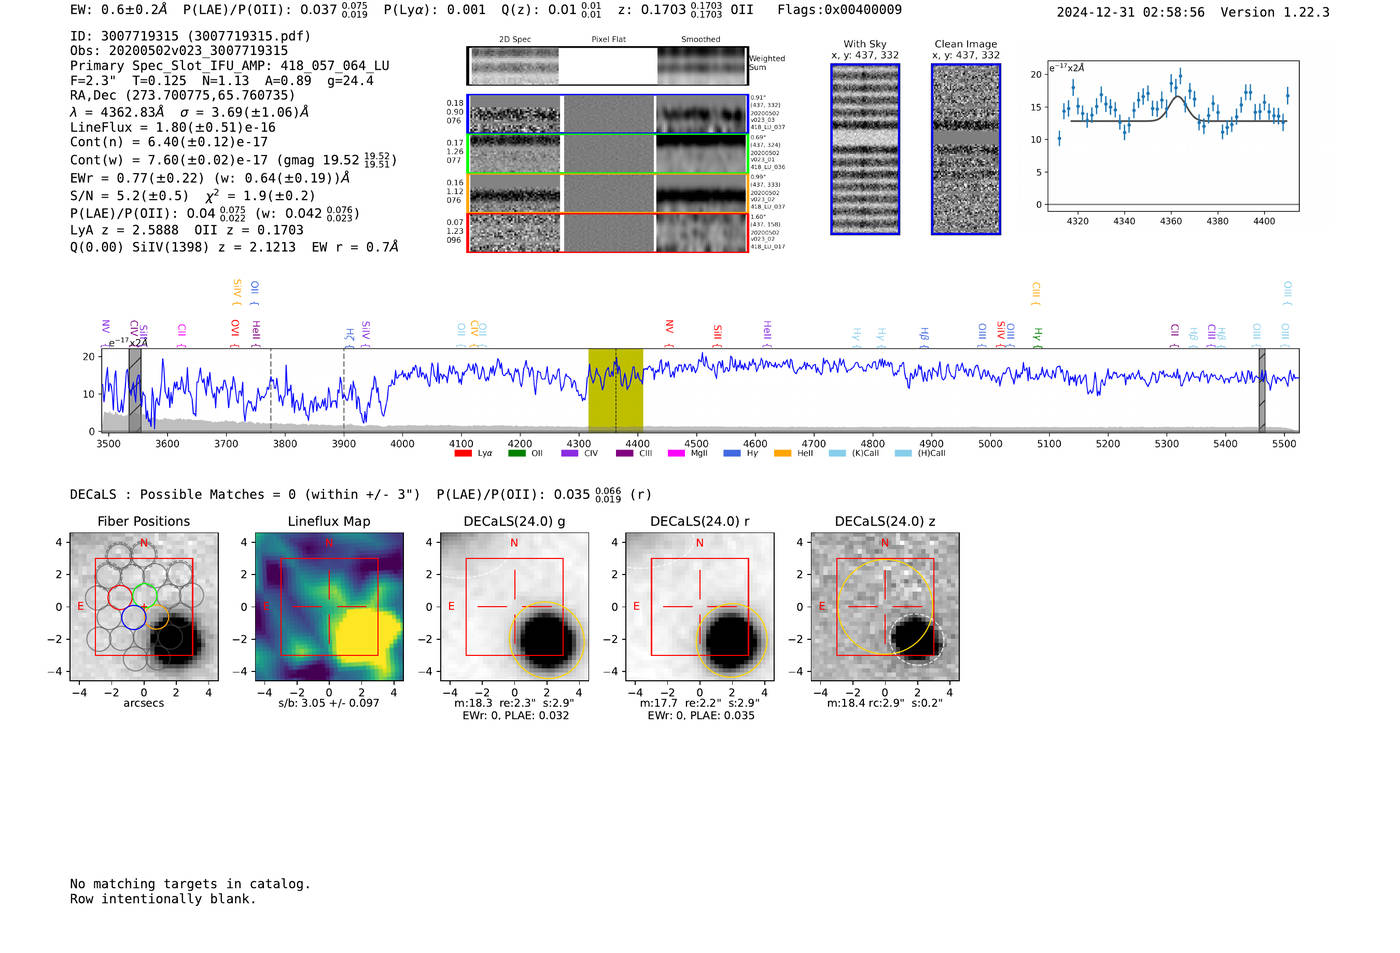1400x953 pixels.
Task: Click the dashed line near 3775 Å
Action: 271,390
